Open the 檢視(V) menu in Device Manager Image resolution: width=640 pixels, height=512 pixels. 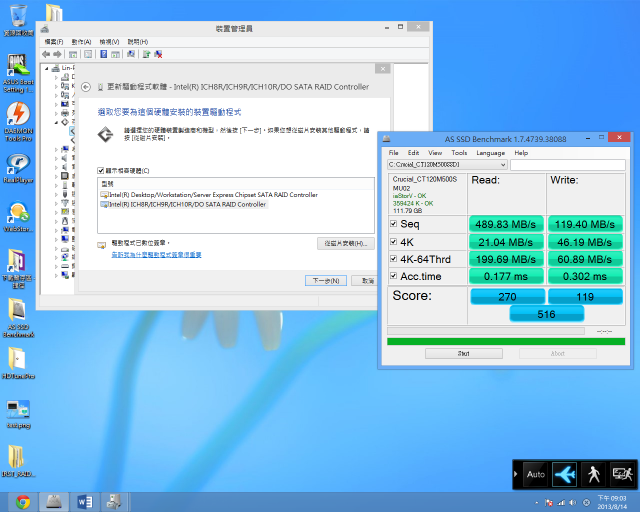[x=109, y=42]
